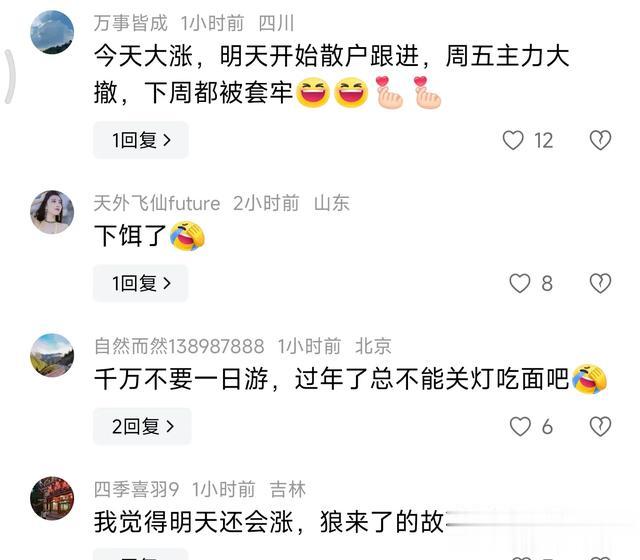The image size is (640, 560).
Task: Select comment text 今天大涨，明天开始散户跟进
Action: click(x=257, y=56)
